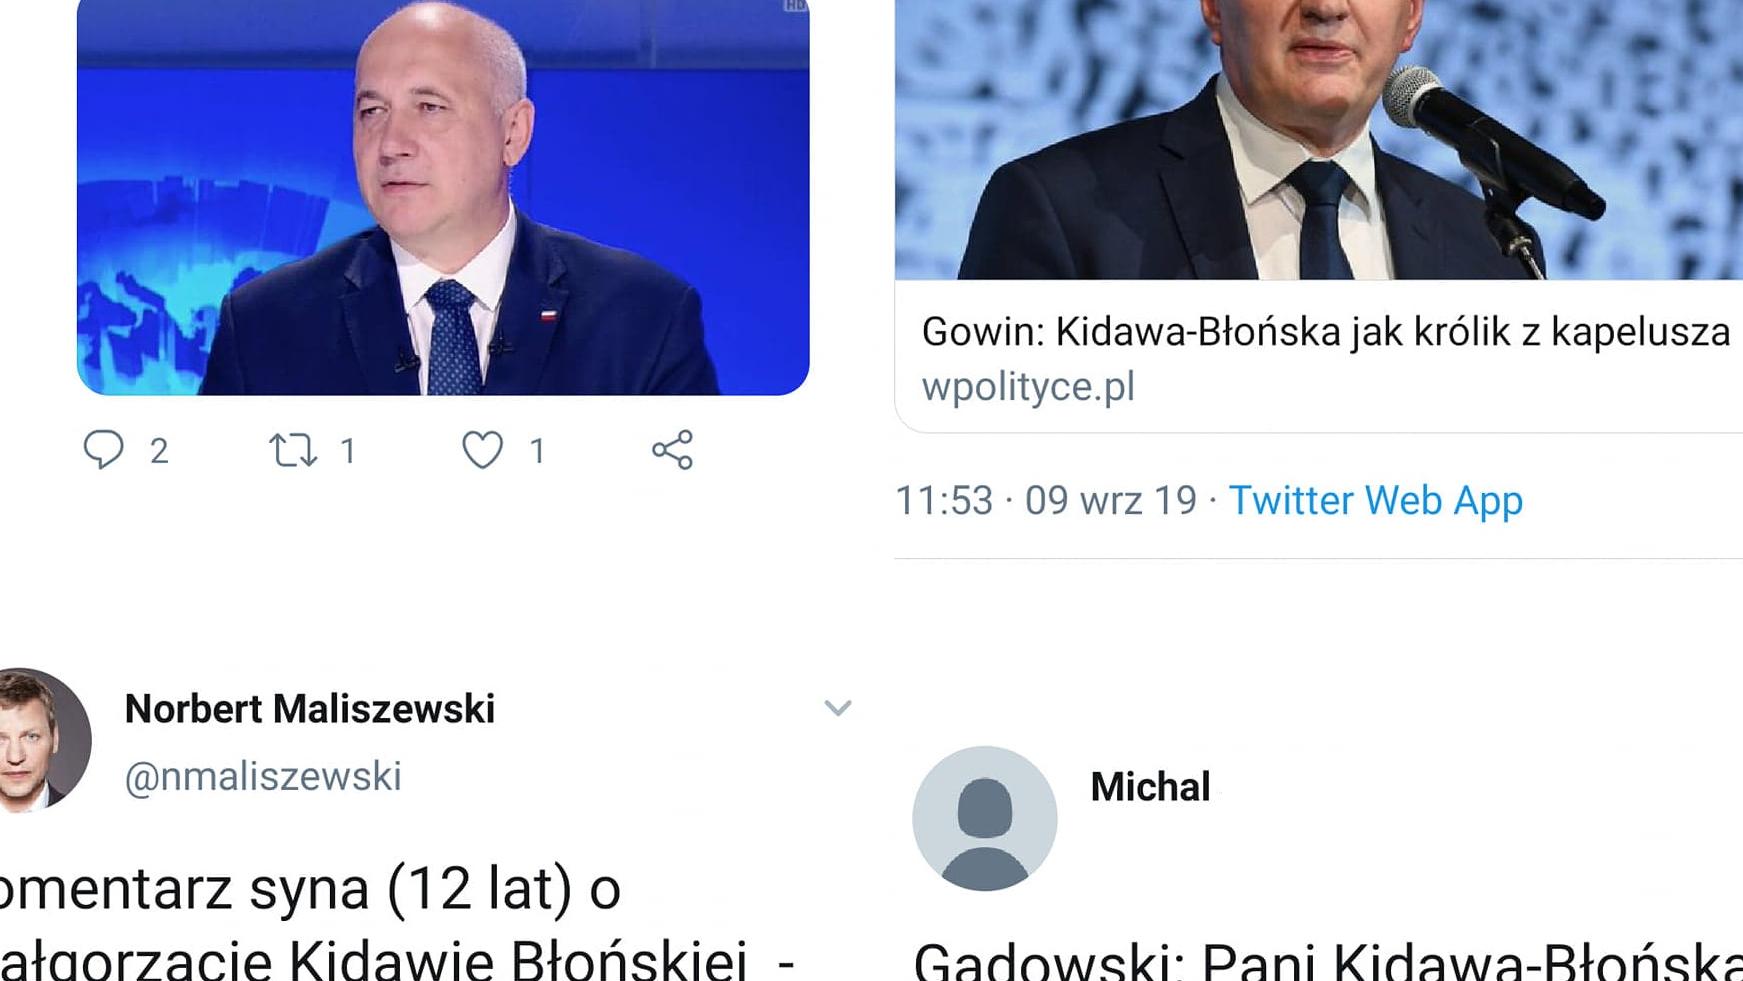Click the reply count number 2
This screenshot has width=1743, height=981.
tap(159, 451)
